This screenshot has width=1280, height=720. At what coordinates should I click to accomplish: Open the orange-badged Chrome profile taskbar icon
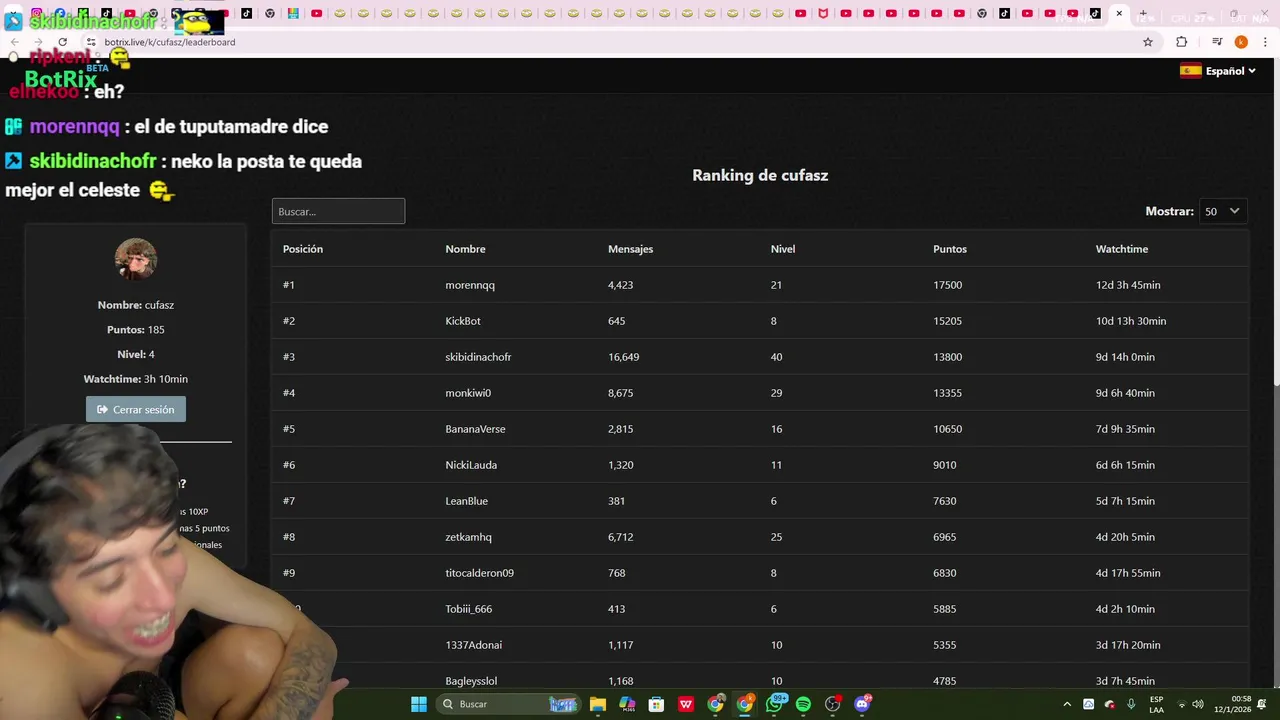745,704
